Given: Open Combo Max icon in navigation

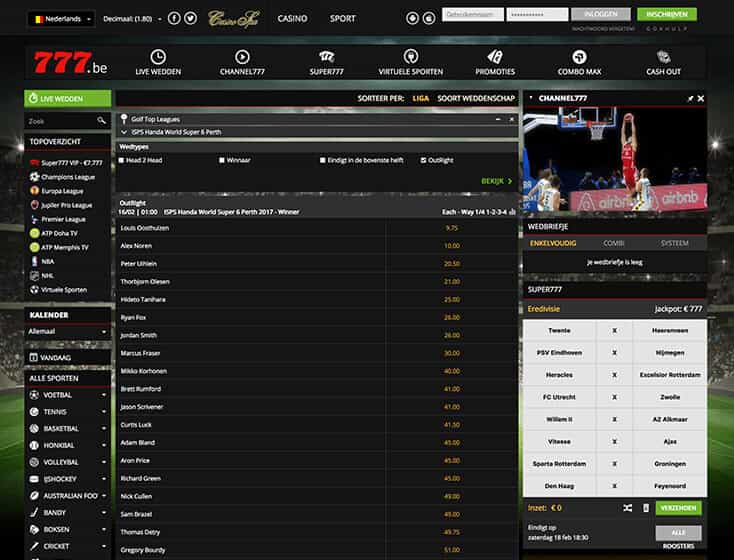Looking at the screenshot, I should pyautogui.click(x=579, y=57).
